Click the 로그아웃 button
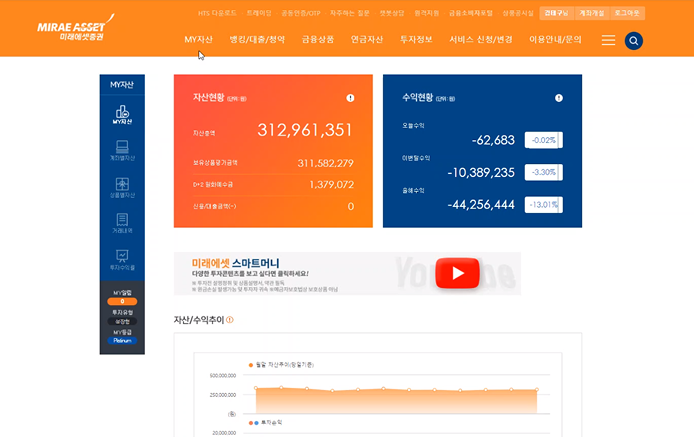Image resolution: width=694 pixels, height=437 pixels. pos(627,13)
